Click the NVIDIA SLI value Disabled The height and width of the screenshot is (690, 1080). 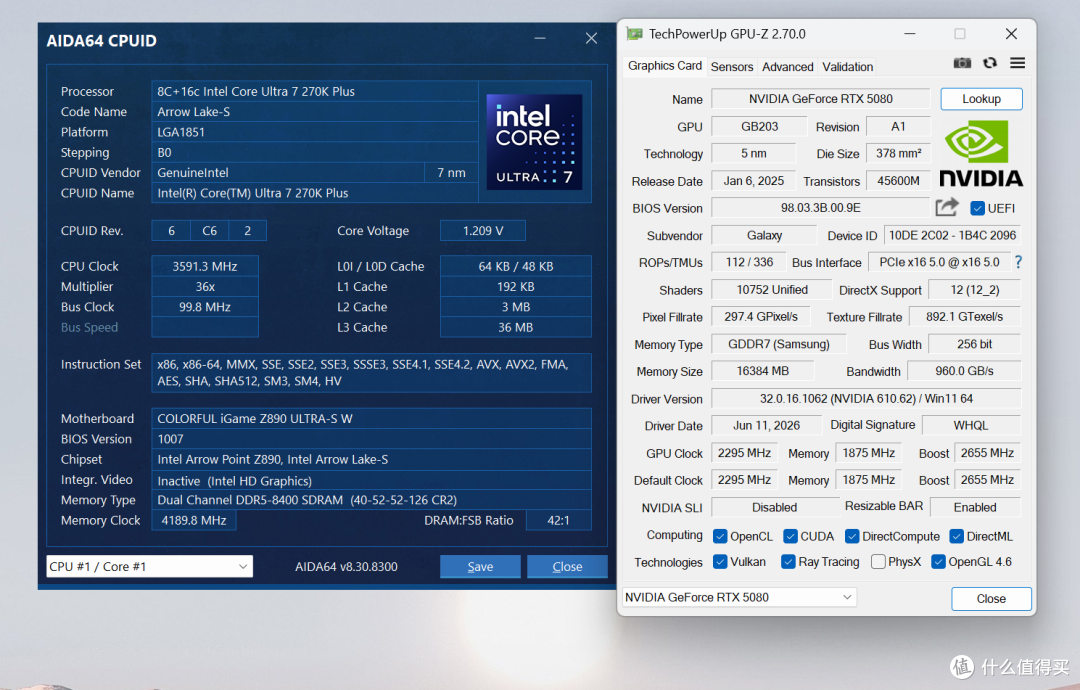pyautogui.click(x=774, y=507)
